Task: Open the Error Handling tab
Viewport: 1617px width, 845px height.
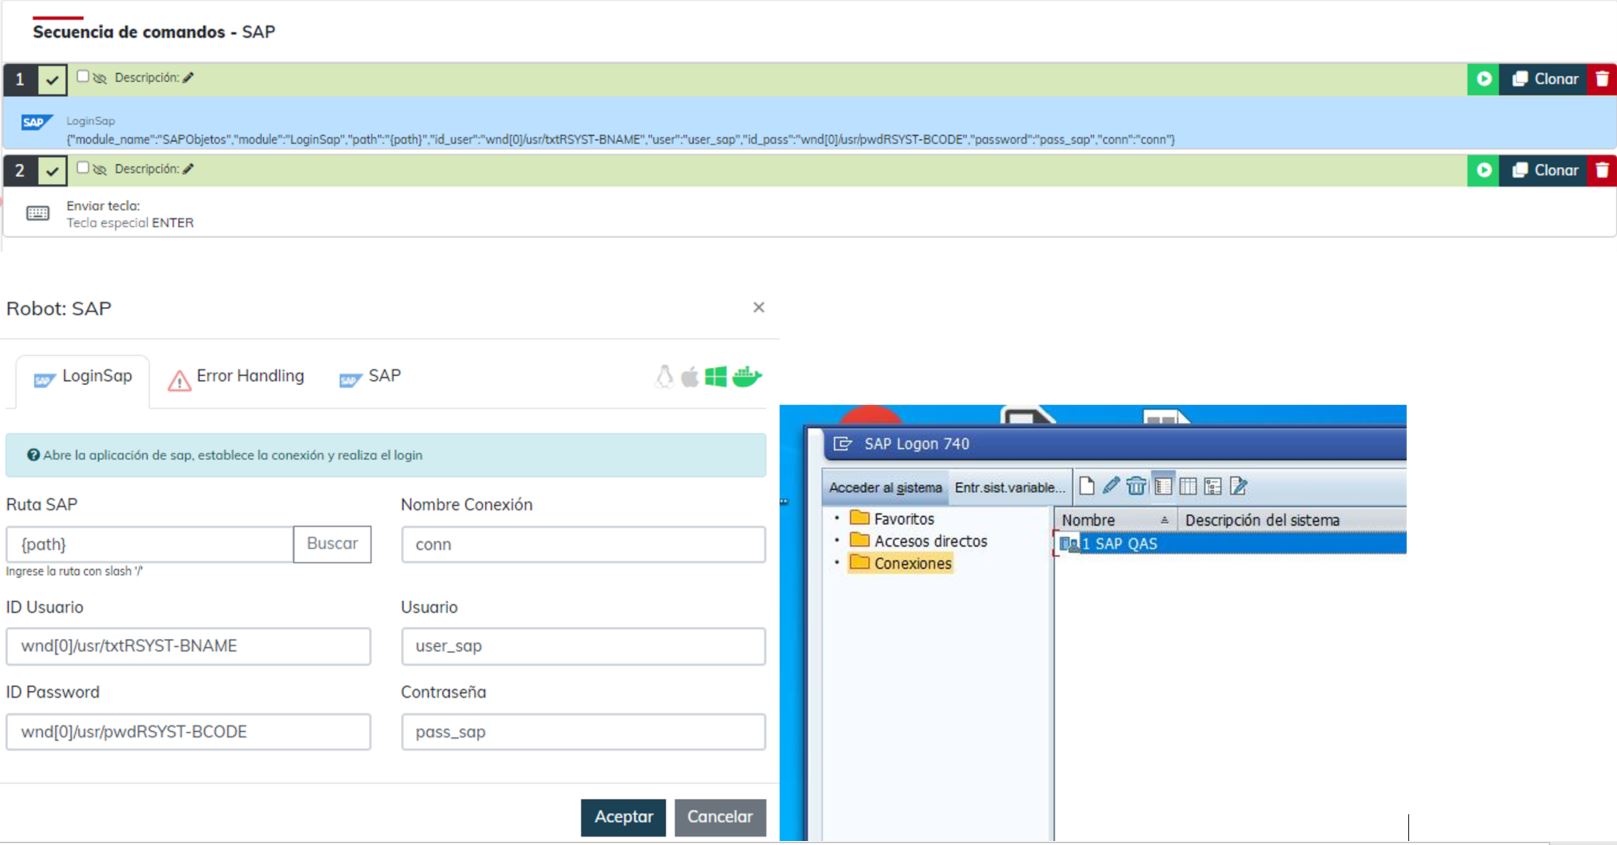Action: 236,377
